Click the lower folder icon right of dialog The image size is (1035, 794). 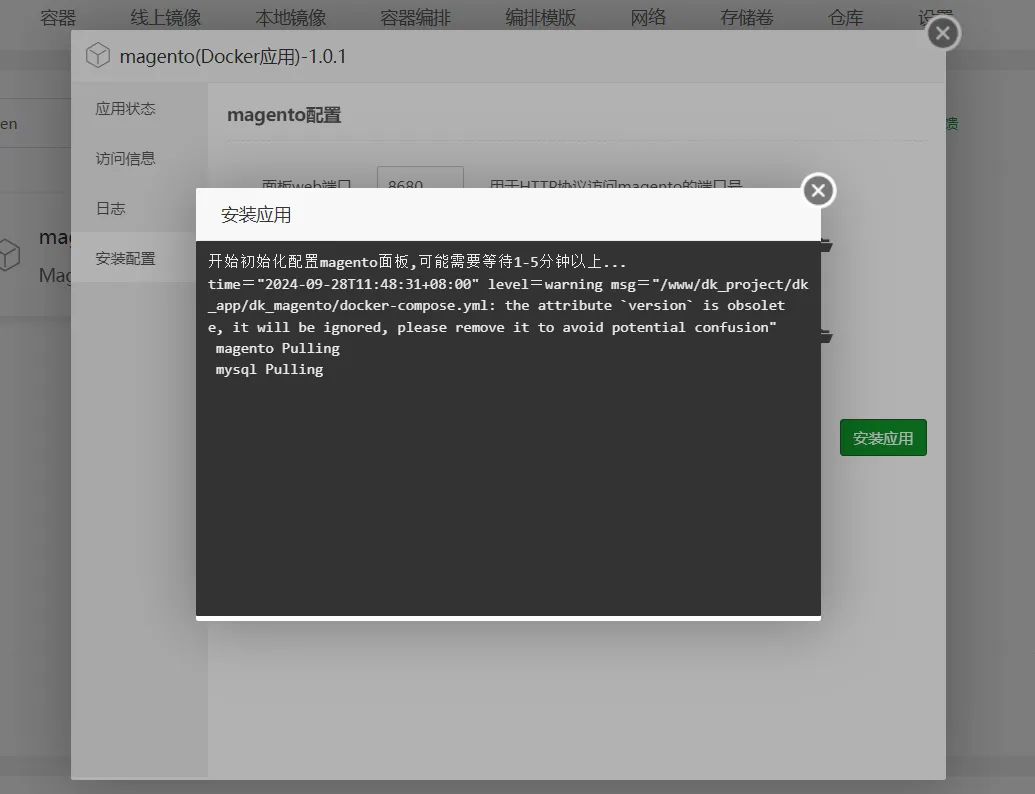(826, 337)
